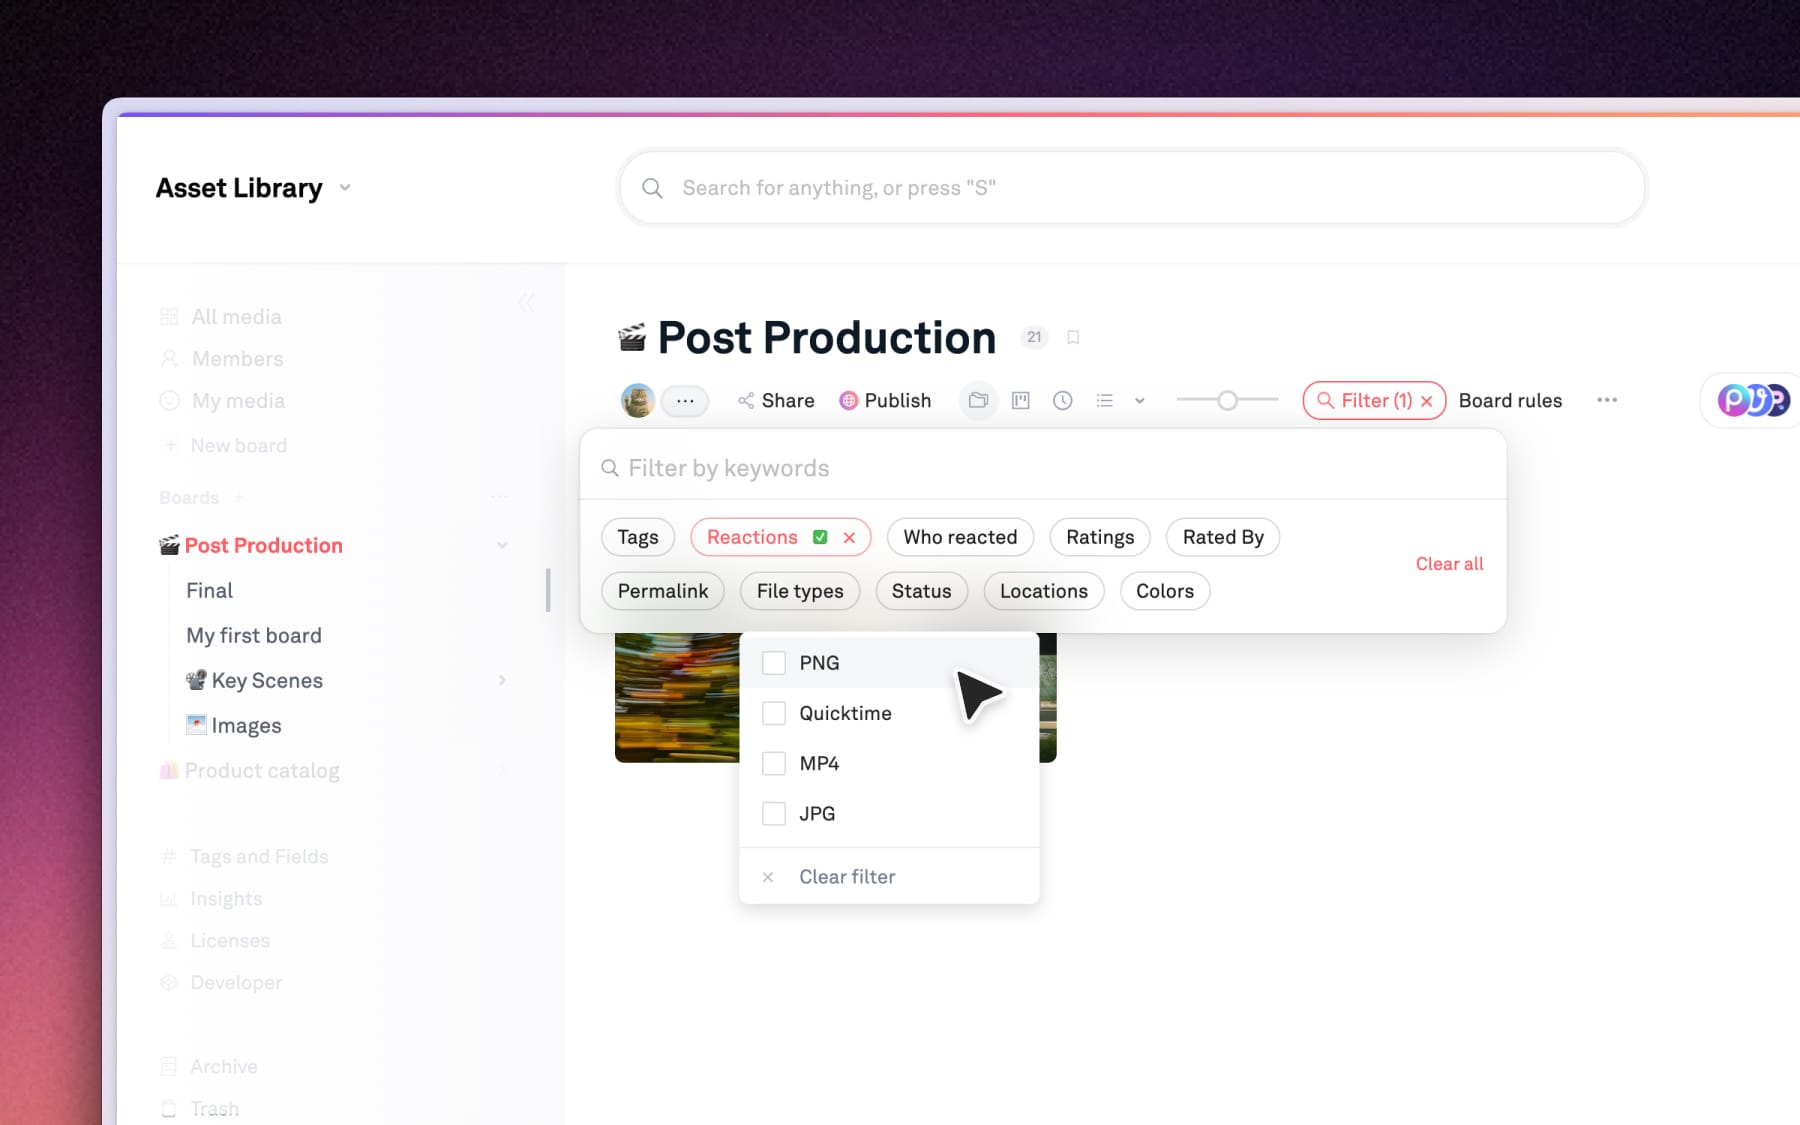Click the Clear all link
The width and height of the screenshot is (1800, 1125).
tap(1448, 564)
